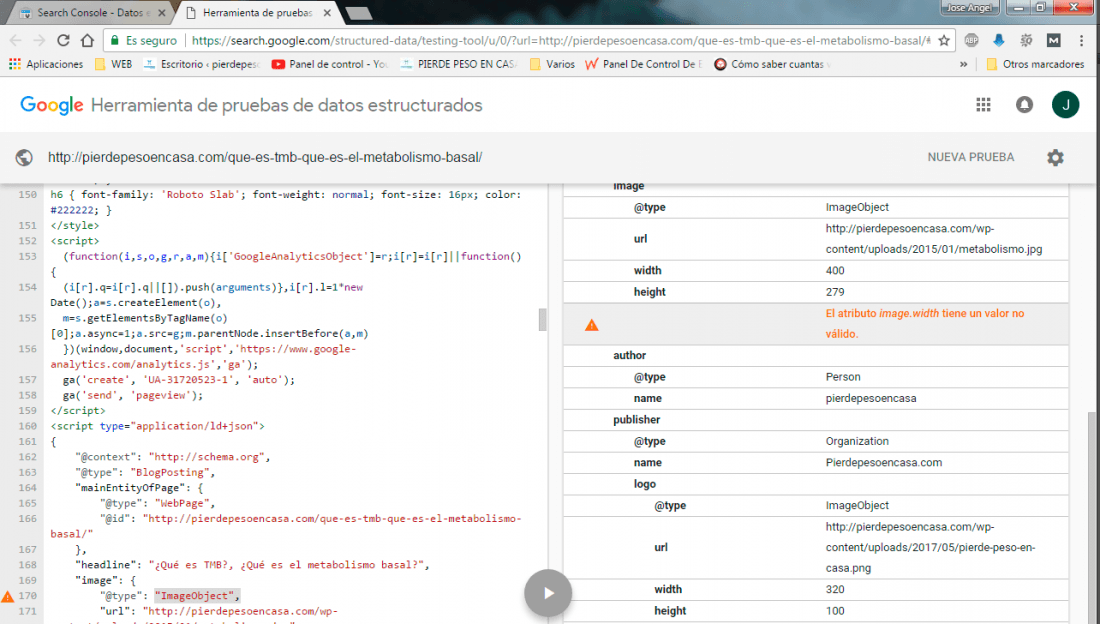Click the Jose Angel profile button
The height and width of the screenshot is (624, 1100).
coord(968,8)
